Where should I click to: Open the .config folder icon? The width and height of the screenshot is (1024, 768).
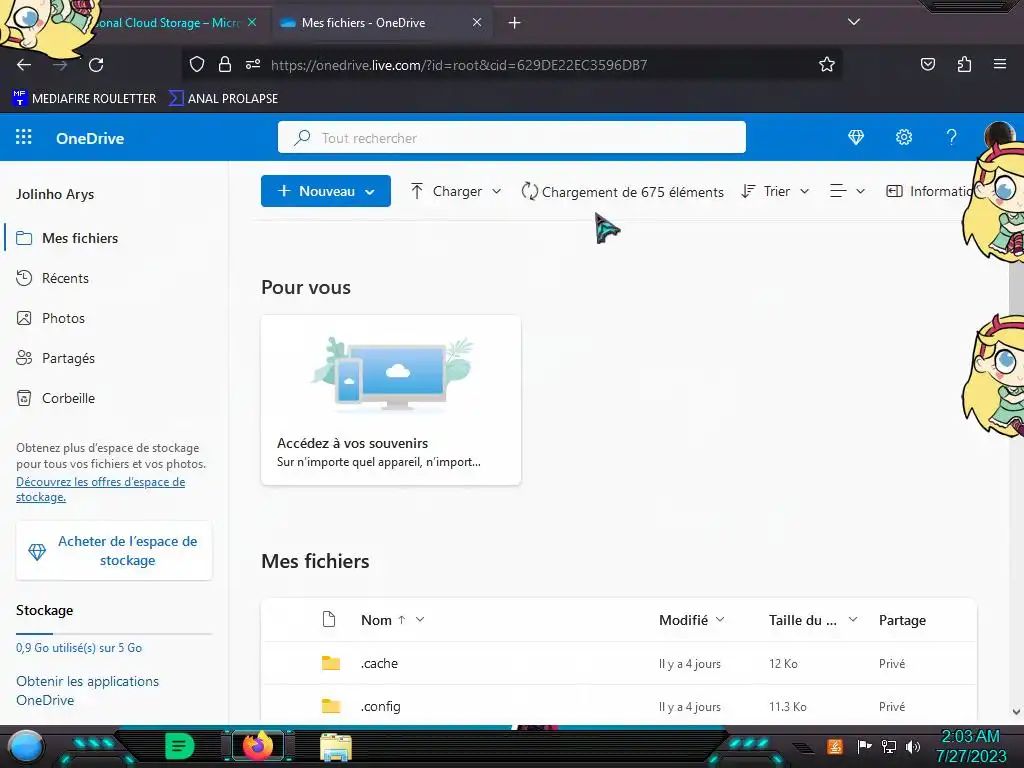[331, 706]
